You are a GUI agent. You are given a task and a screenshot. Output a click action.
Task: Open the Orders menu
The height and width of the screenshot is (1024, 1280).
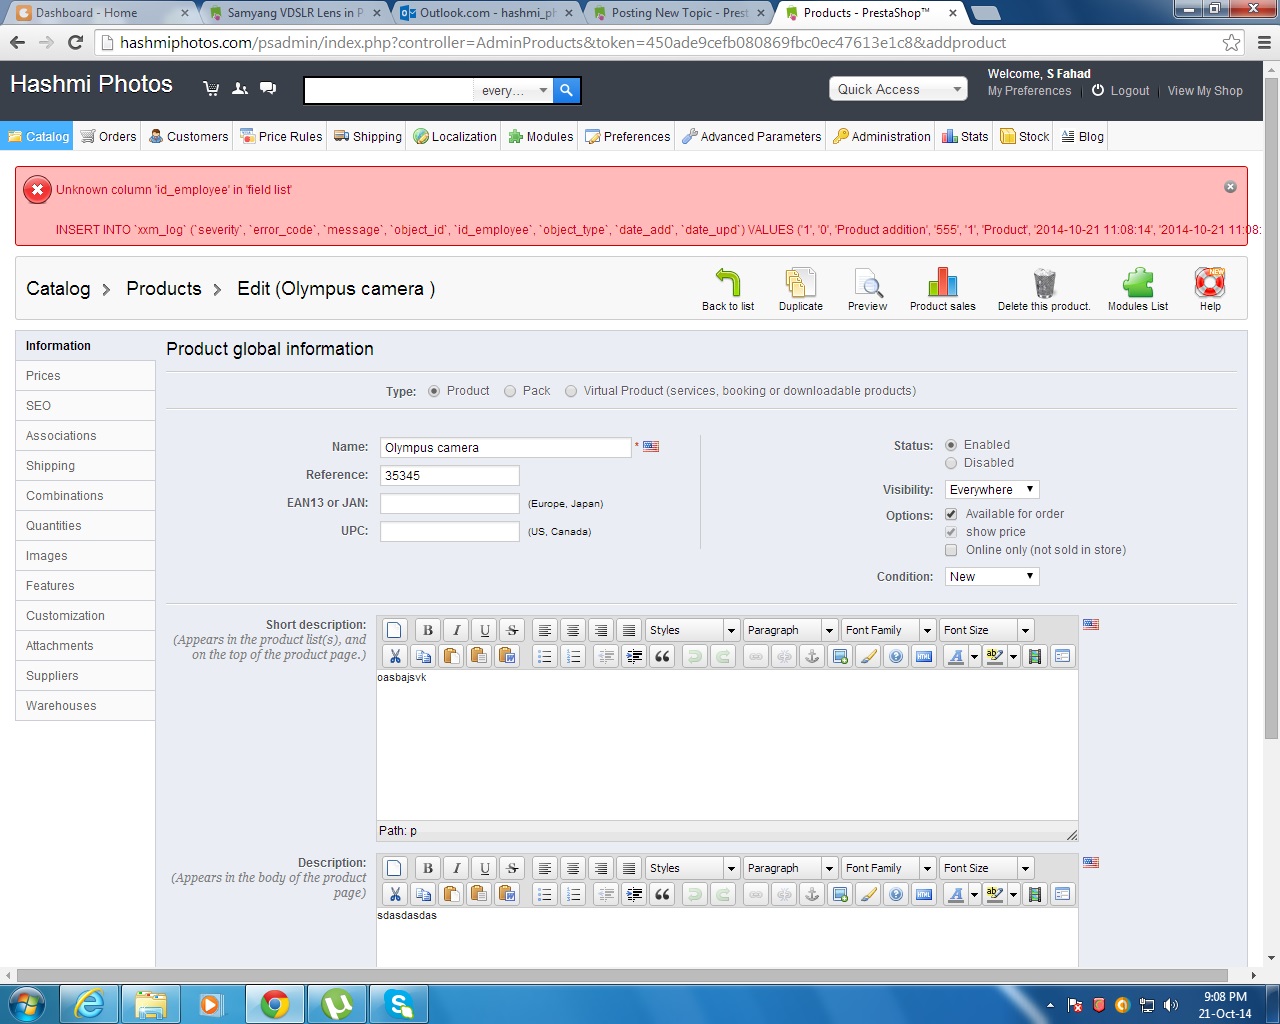click(x=108, y=137)
